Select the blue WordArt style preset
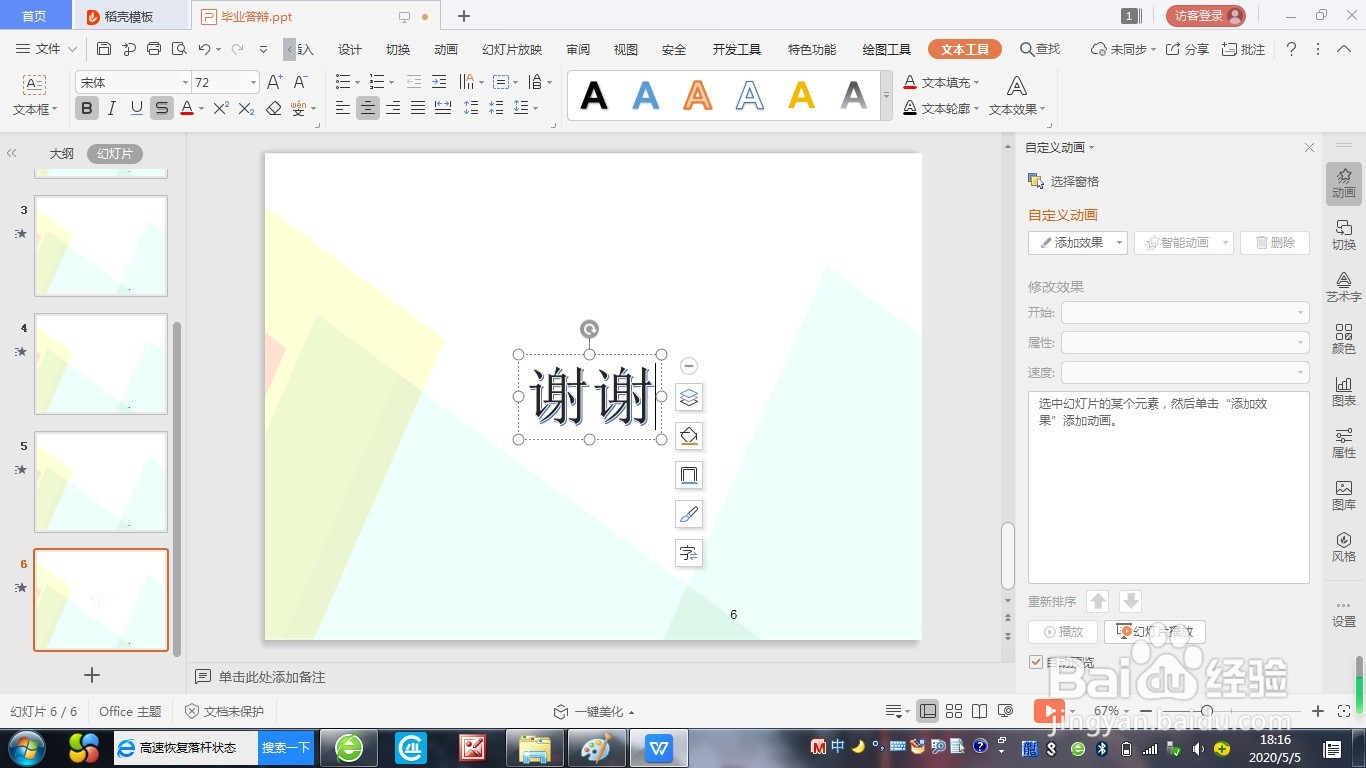This screenshot has width=1366, height=768. pyautogui.click(x=646, y=96)
